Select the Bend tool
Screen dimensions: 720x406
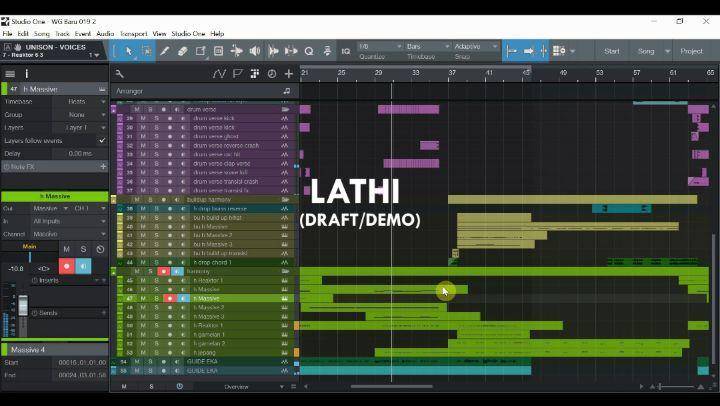click(236, 51)
